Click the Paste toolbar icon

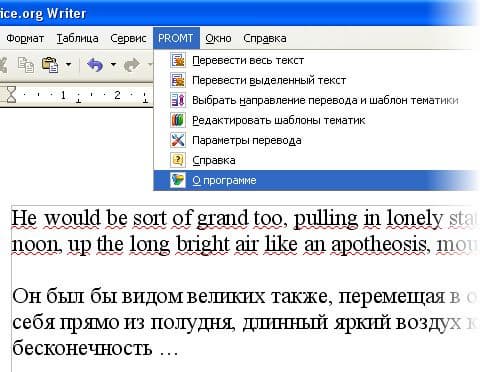click(x=50, y=65)
